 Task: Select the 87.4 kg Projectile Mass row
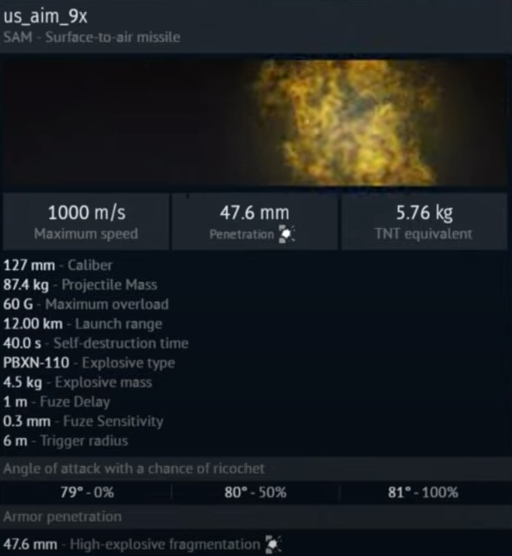click(x=80, y=285)
